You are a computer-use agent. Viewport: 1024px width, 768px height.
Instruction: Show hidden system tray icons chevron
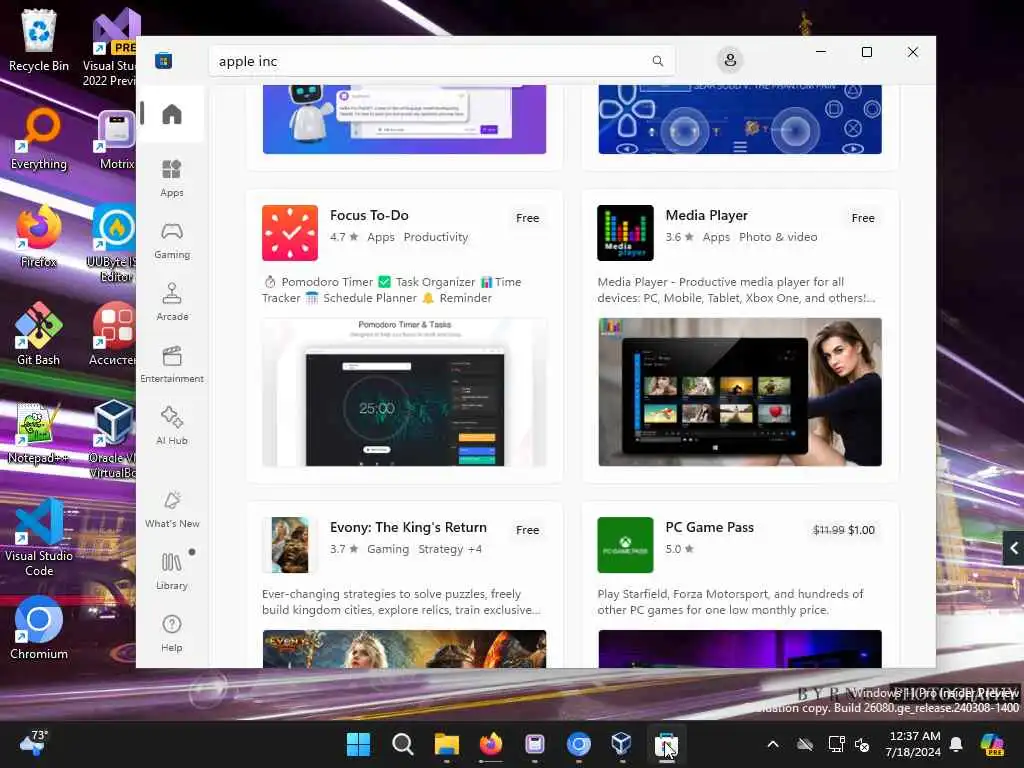(x=773, y=744)
